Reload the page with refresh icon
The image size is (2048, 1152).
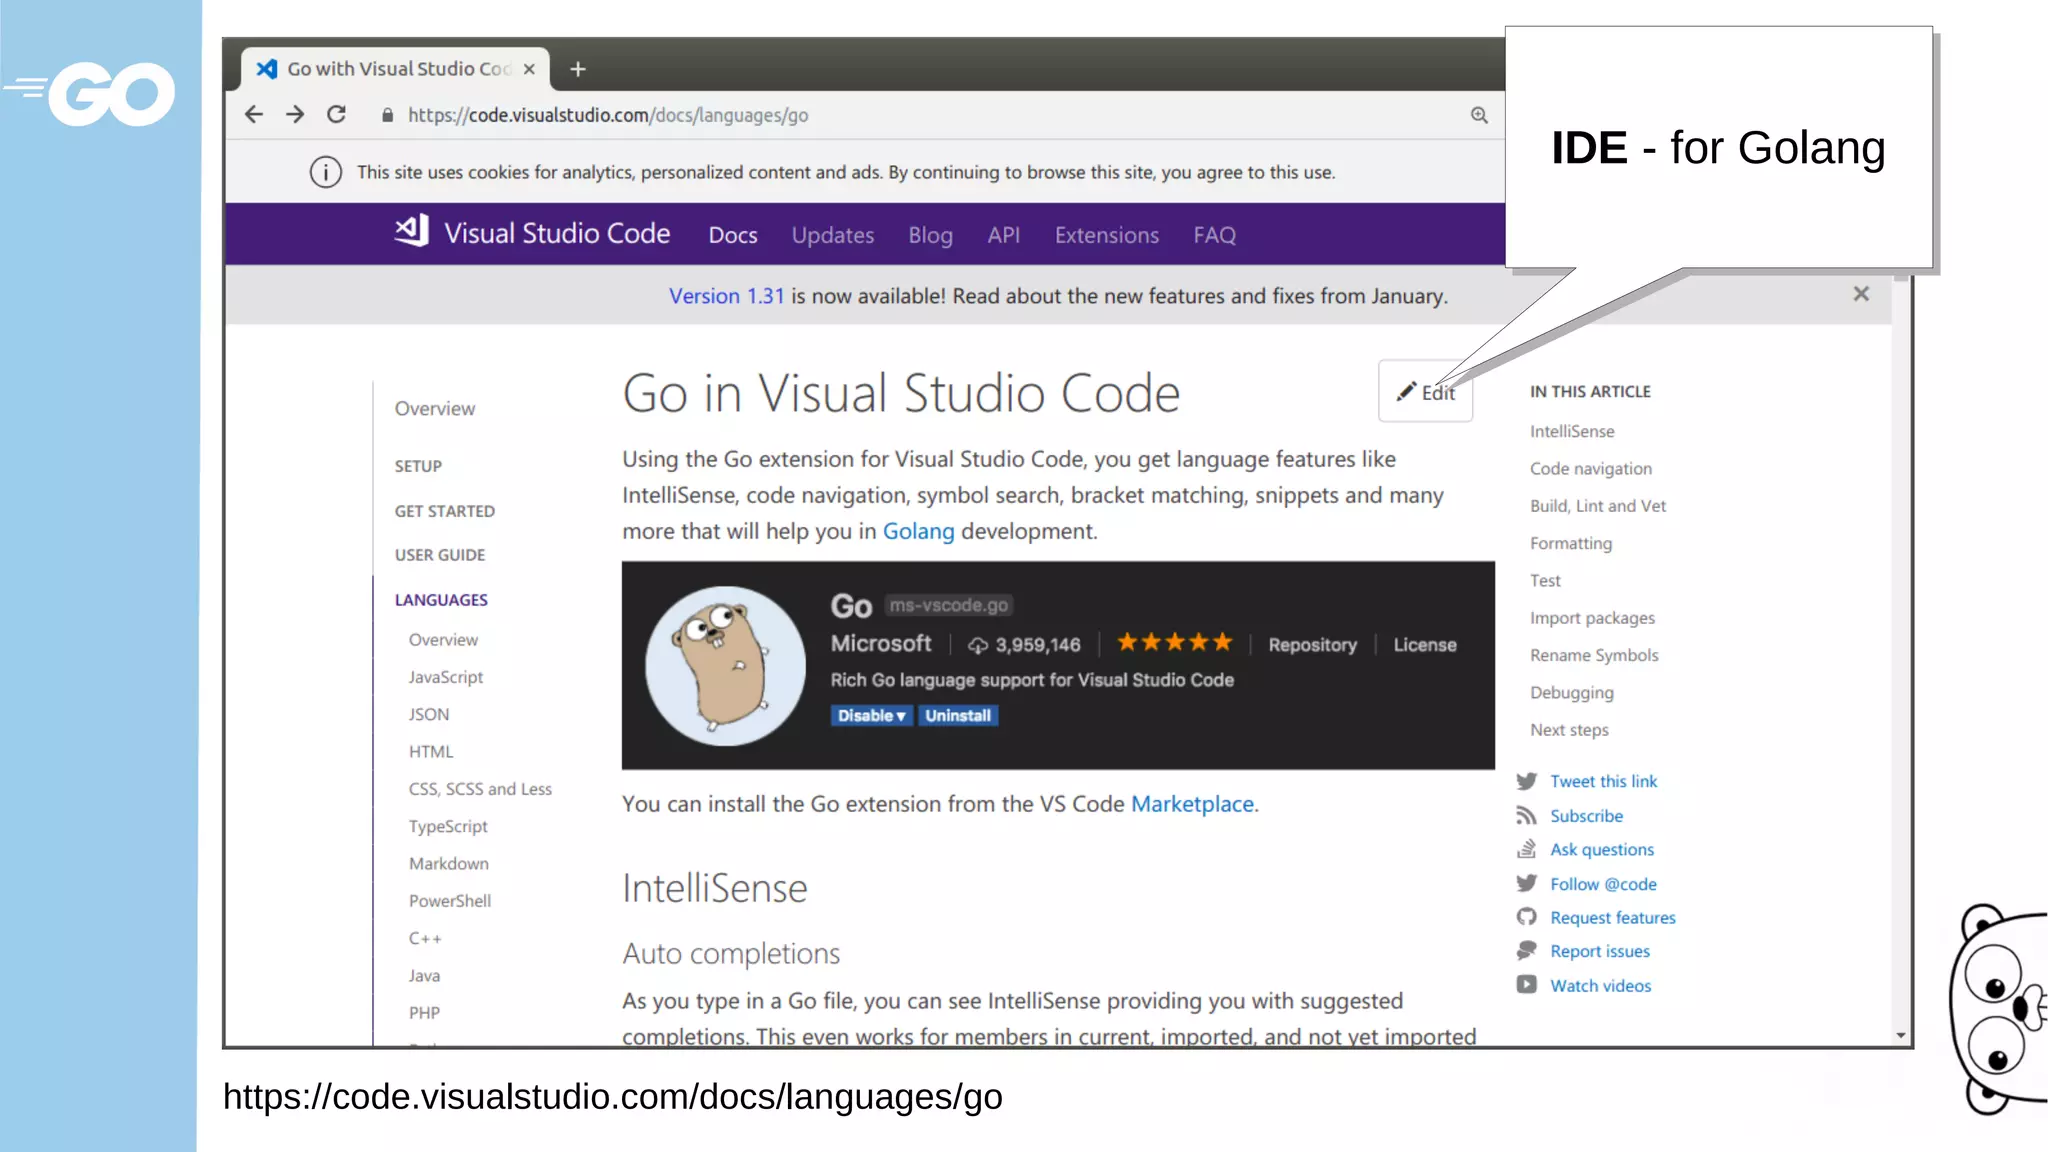click(337, 115)
